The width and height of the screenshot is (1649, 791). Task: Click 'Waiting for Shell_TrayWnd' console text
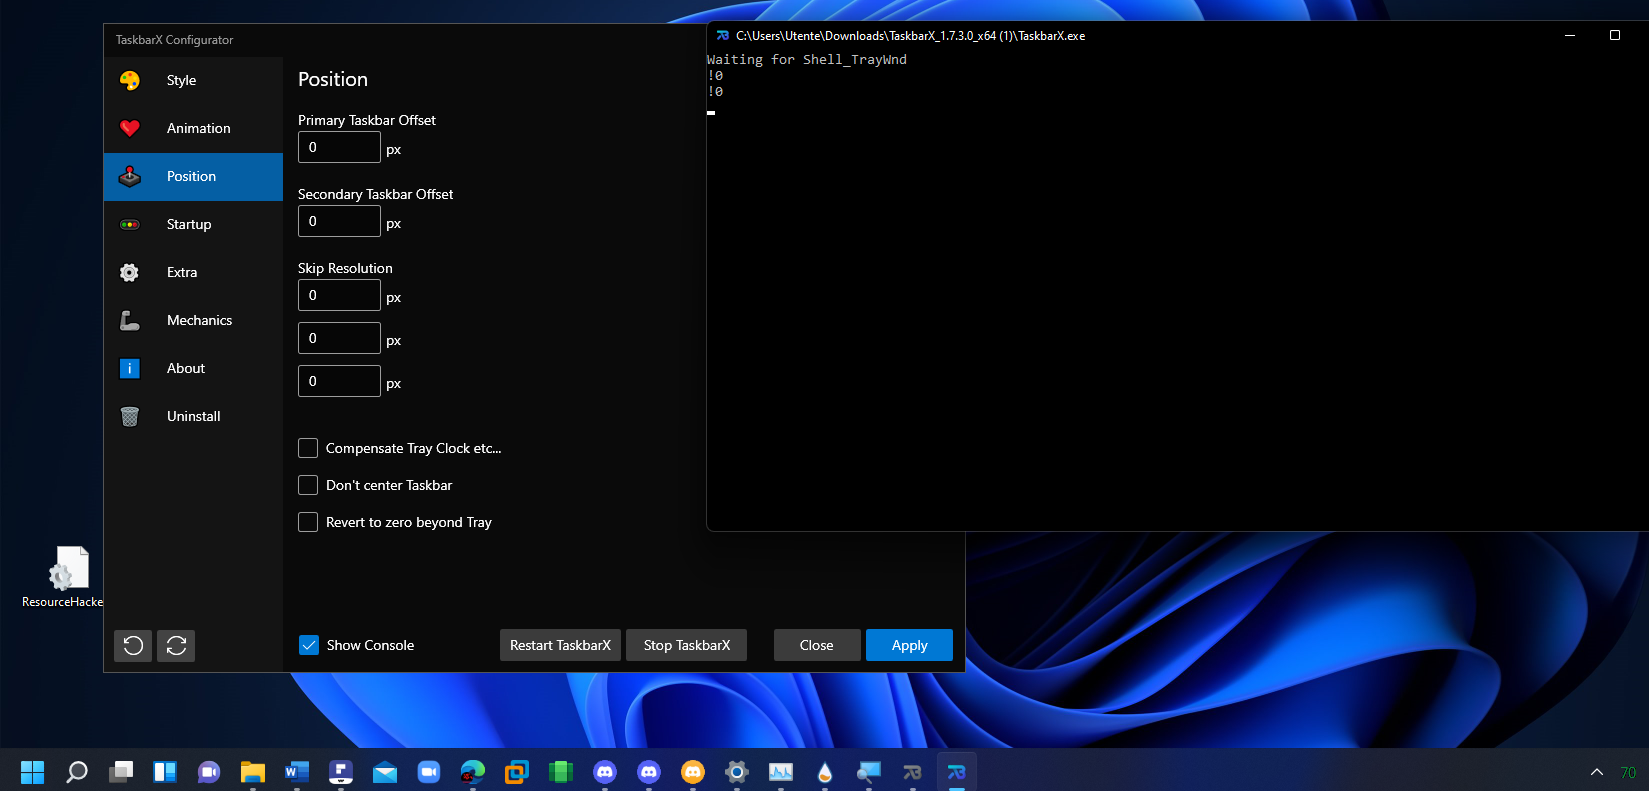pyautogui.click(x=807, y=59)
